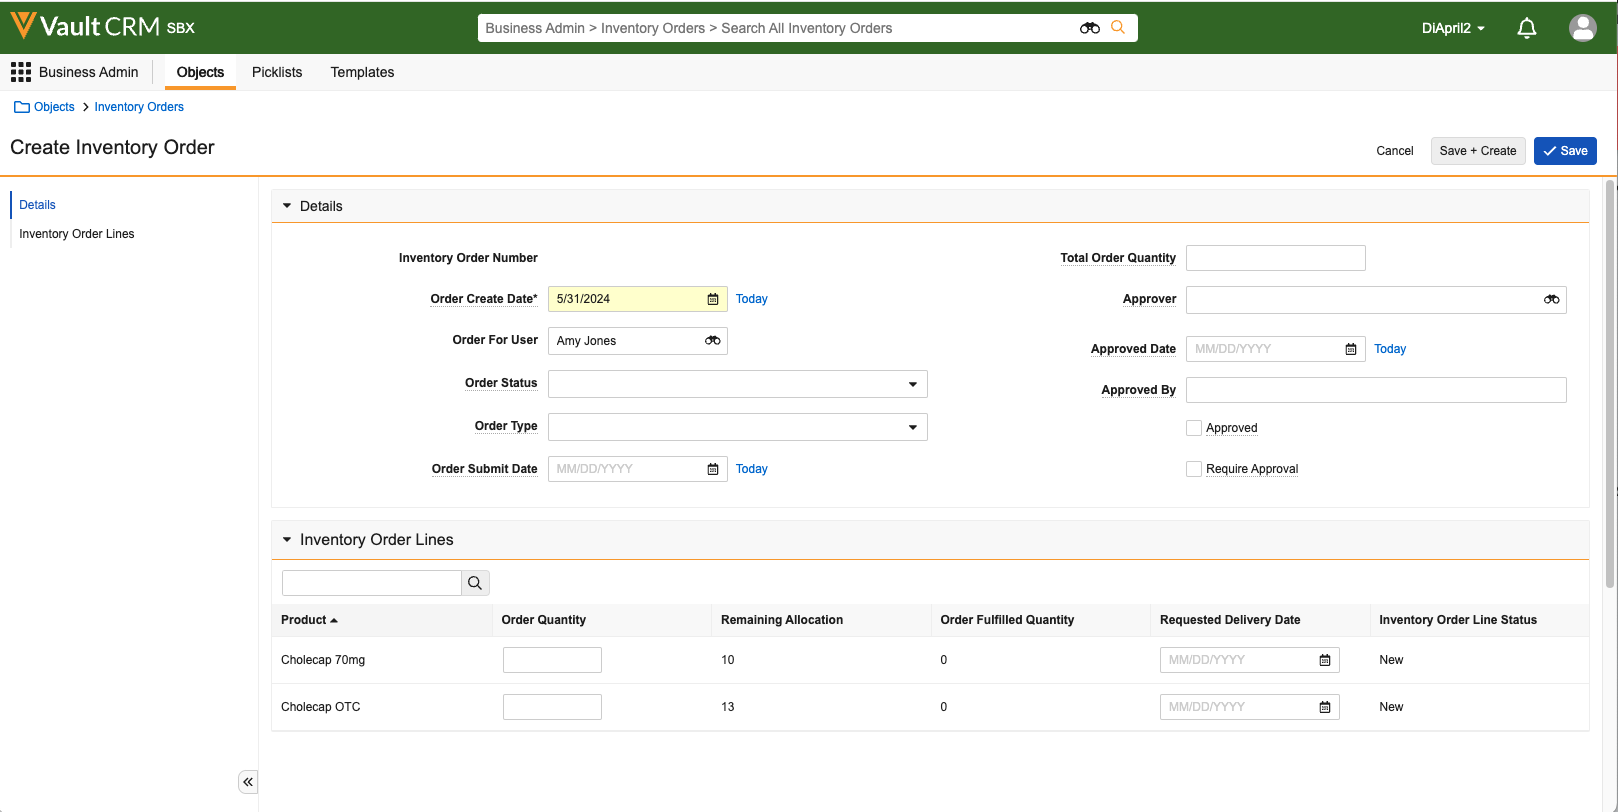Click the orange search magnifier in top bar
Image resolution: width=1618 pixels, height=812 pixels.
tap(1118, 28)
